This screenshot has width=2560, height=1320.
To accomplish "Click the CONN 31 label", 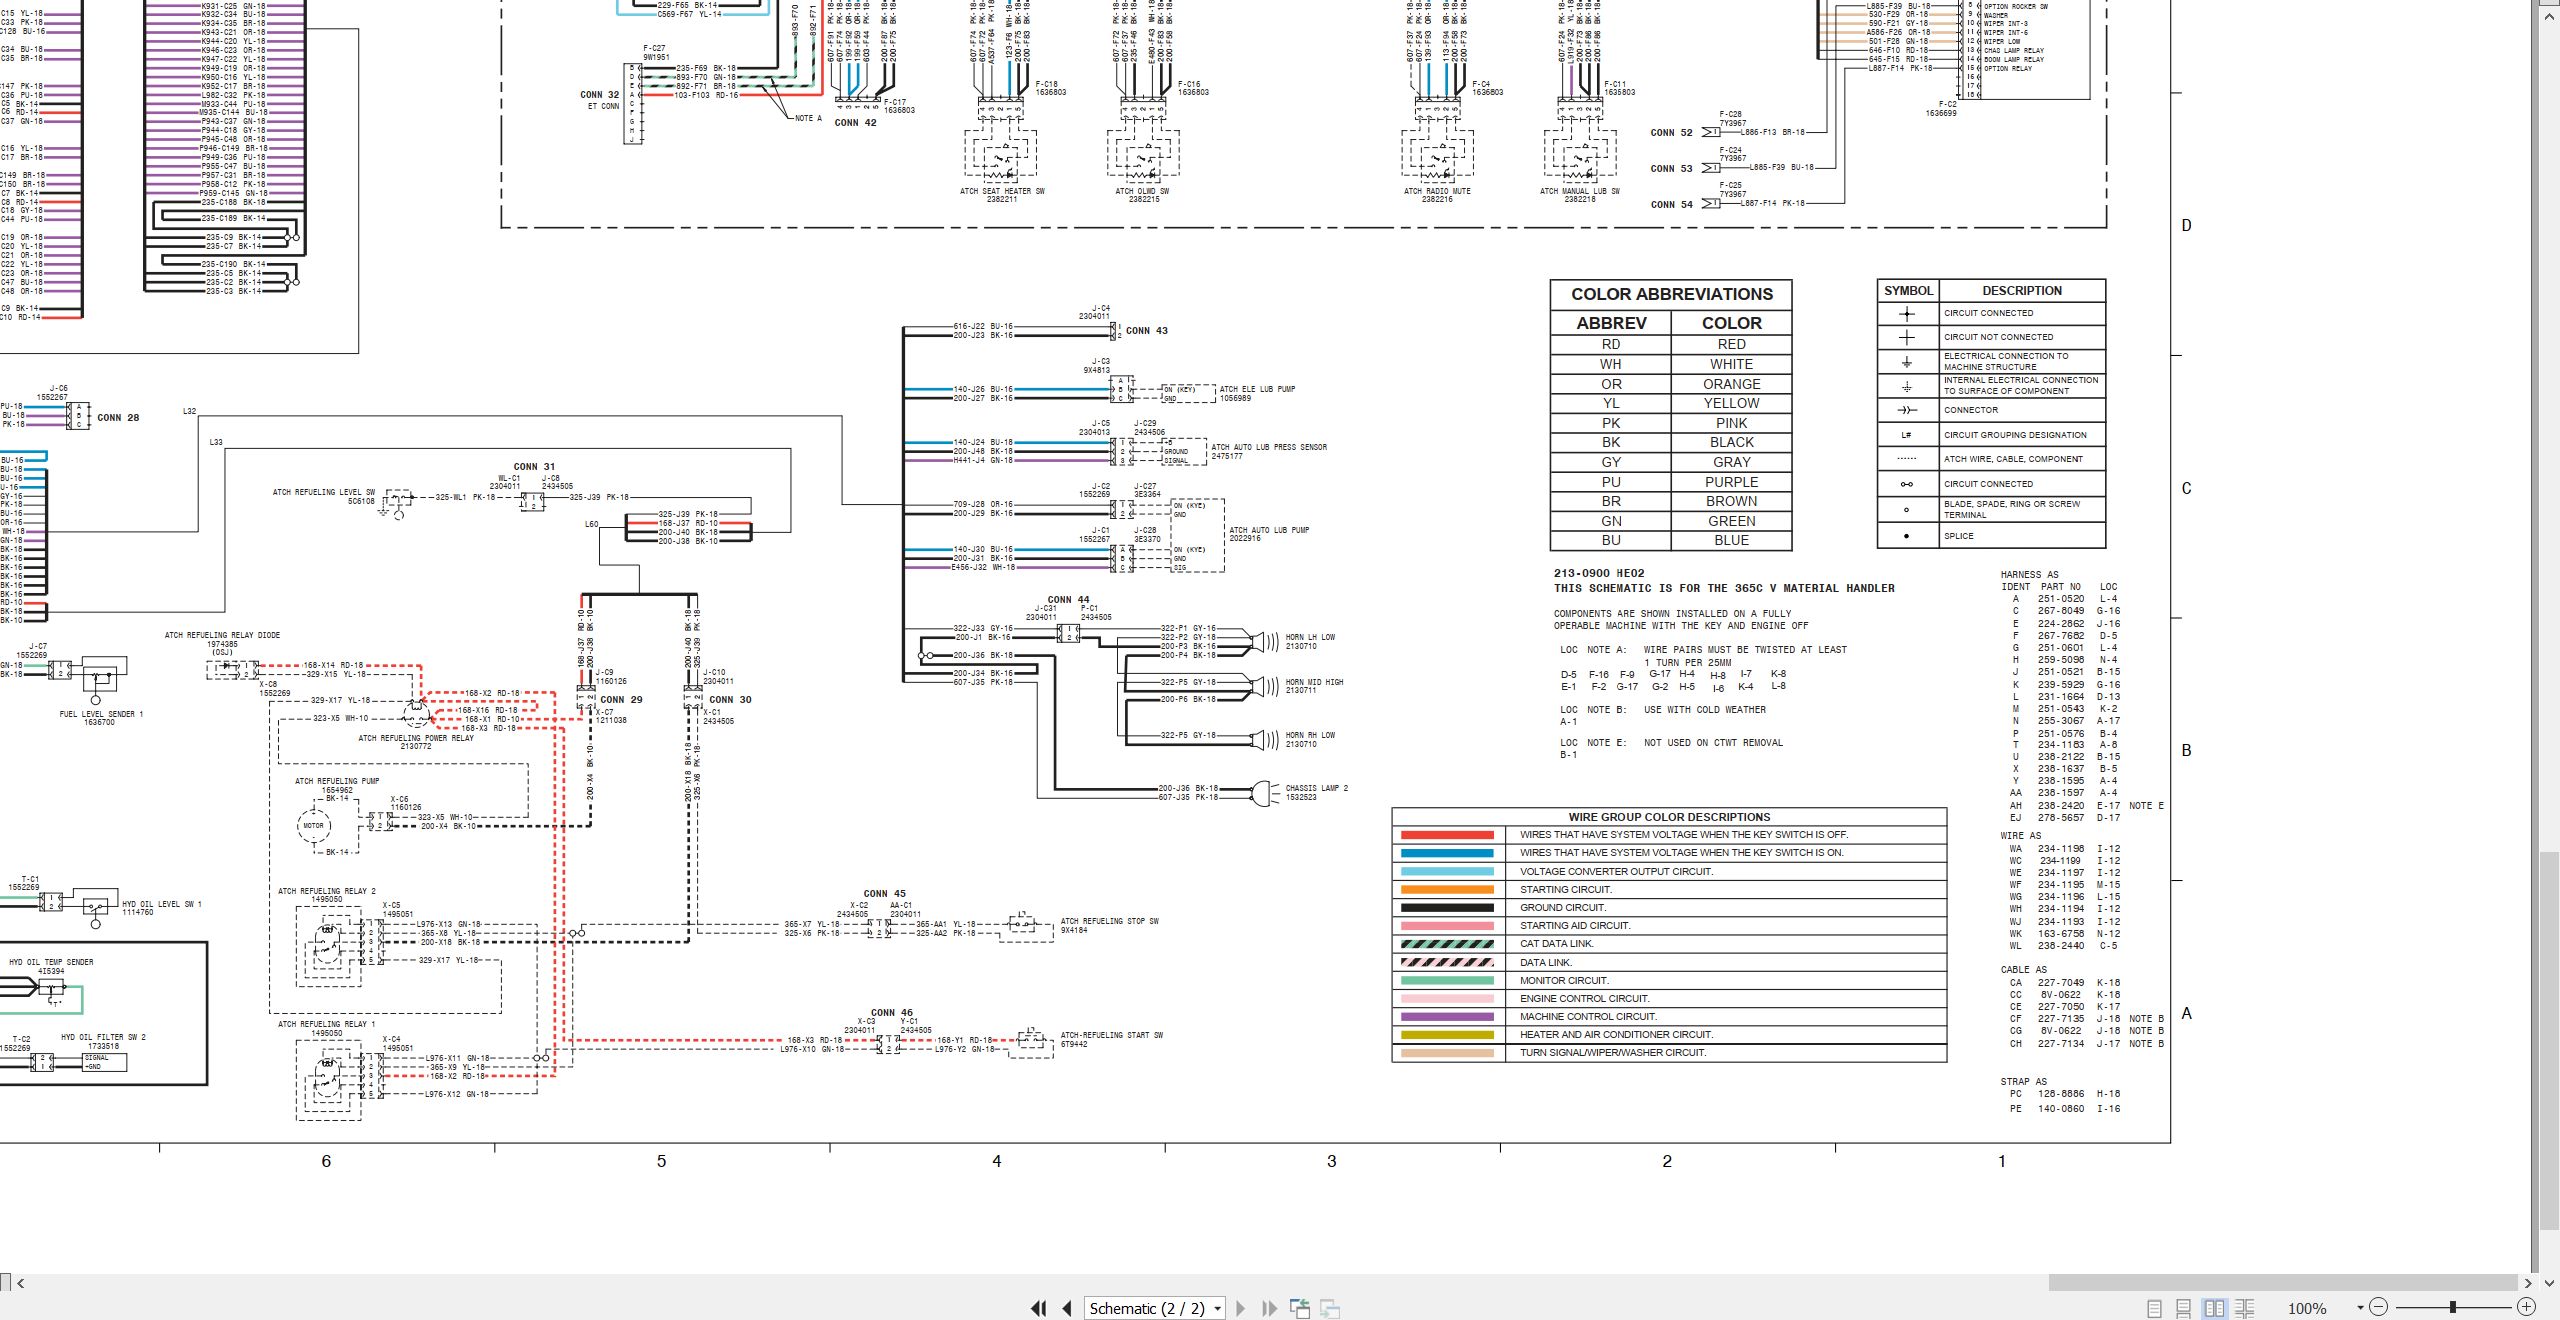I will [534, 467].
